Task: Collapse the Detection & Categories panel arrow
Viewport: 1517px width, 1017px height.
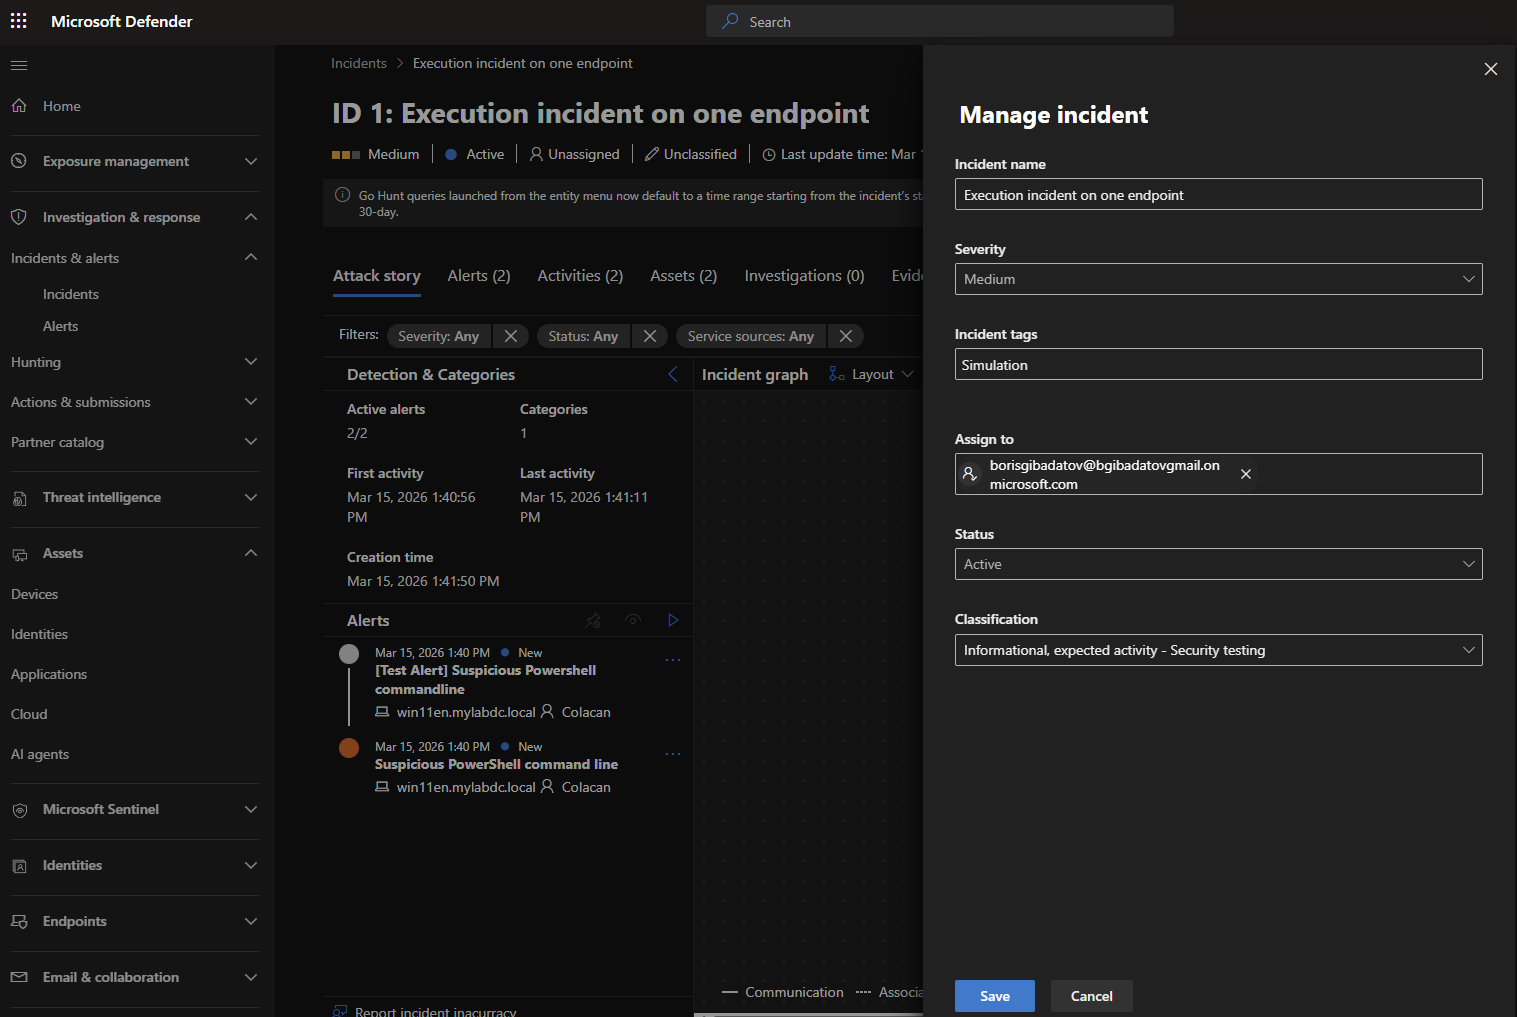Action: (672, 374)
